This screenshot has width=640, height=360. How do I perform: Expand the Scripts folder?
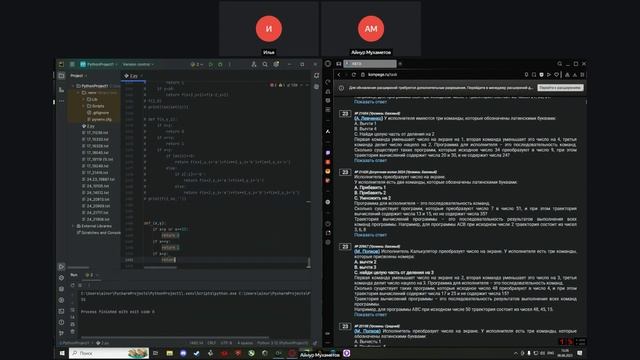point(84,106)
